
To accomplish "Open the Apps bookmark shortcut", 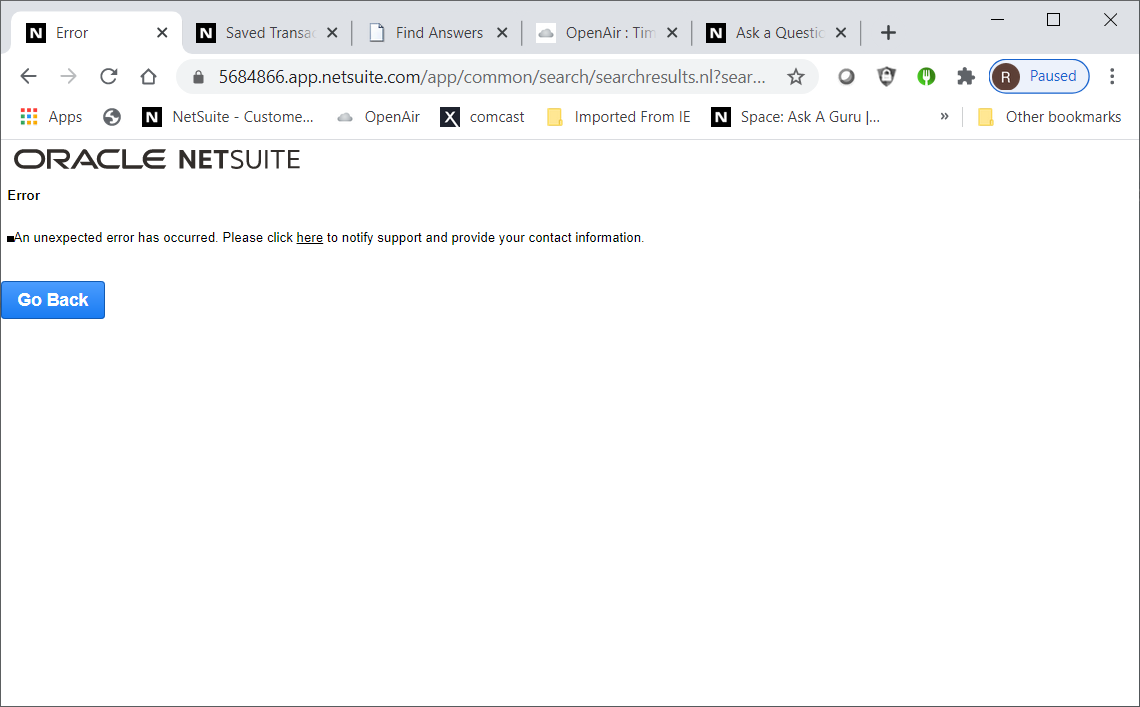I will pyautogui.click(x=51, y=117).
